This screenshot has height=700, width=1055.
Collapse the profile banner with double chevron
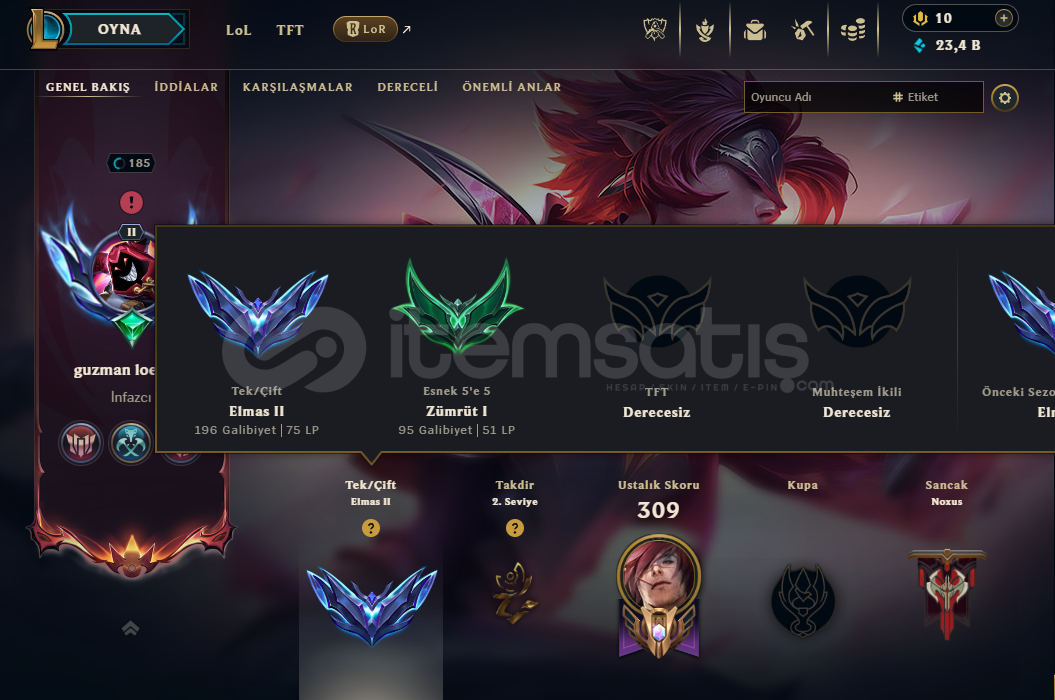[x=131, y=629]
